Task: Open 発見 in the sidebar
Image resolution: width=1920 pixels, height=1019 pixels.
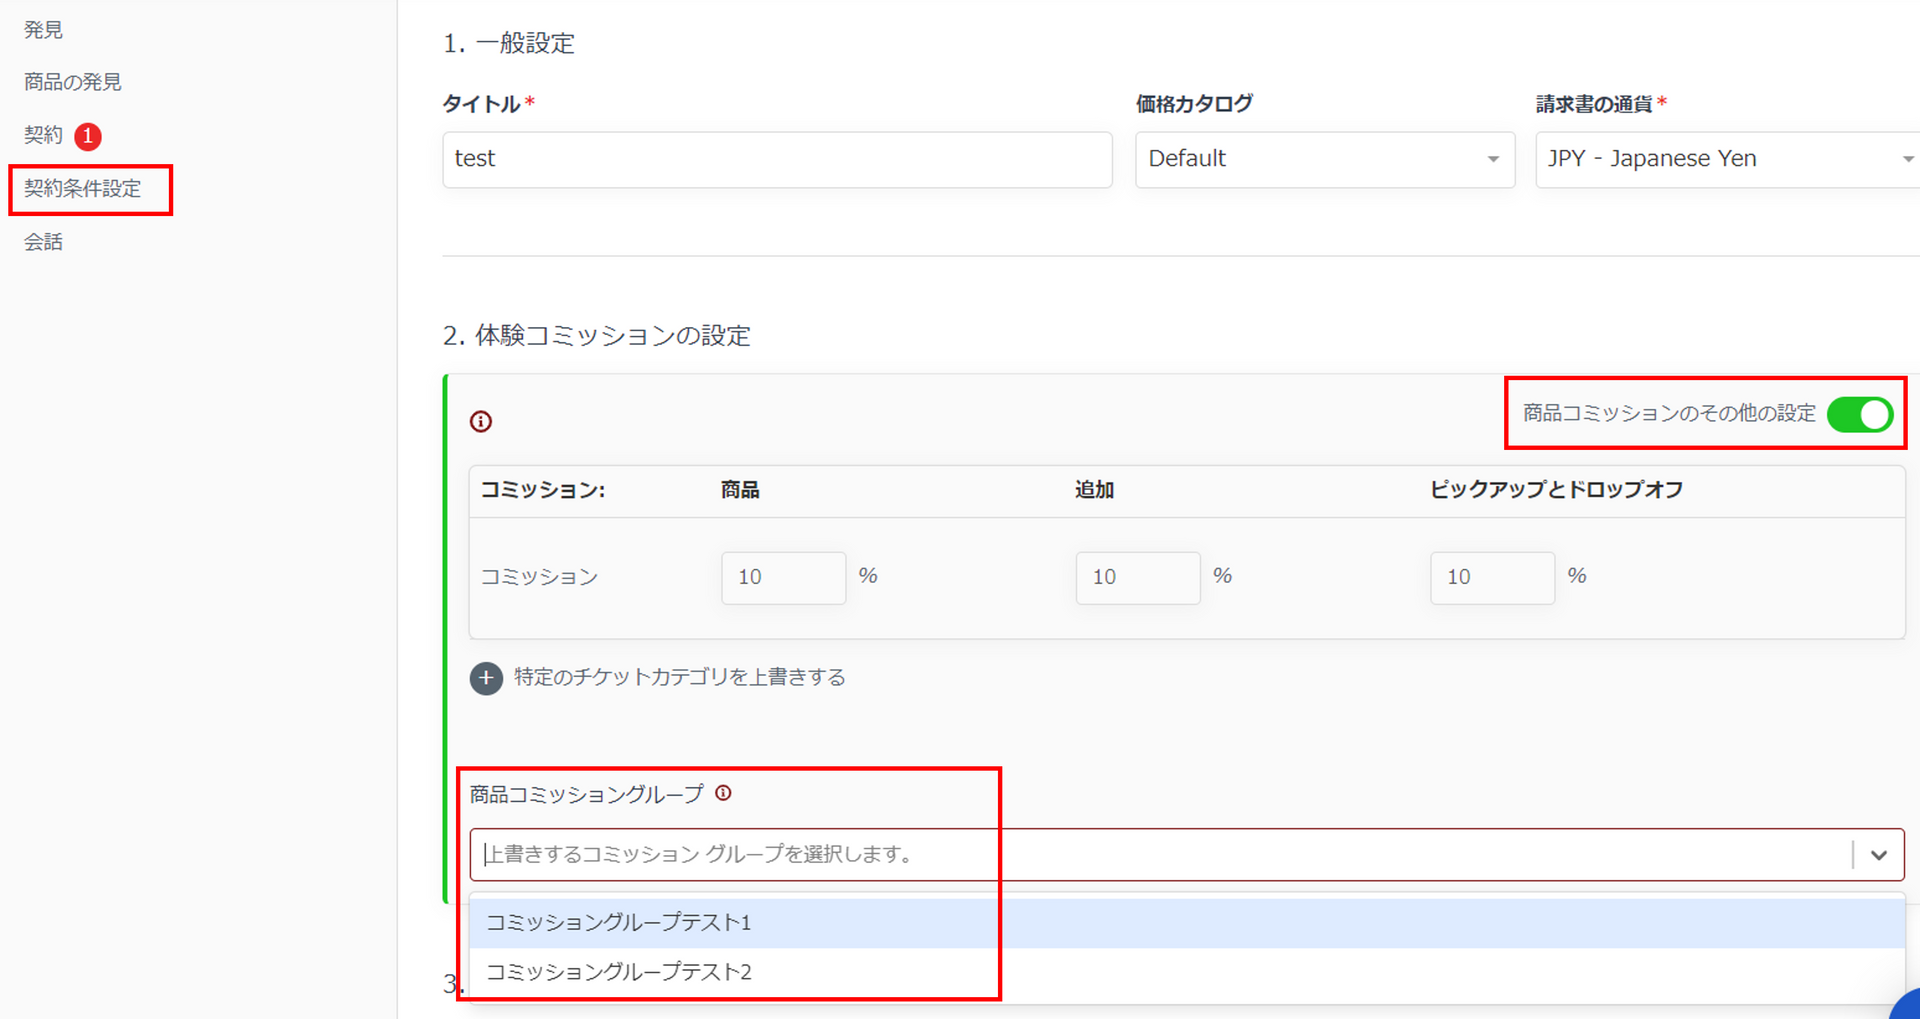Action: click(x=43, y=30)
